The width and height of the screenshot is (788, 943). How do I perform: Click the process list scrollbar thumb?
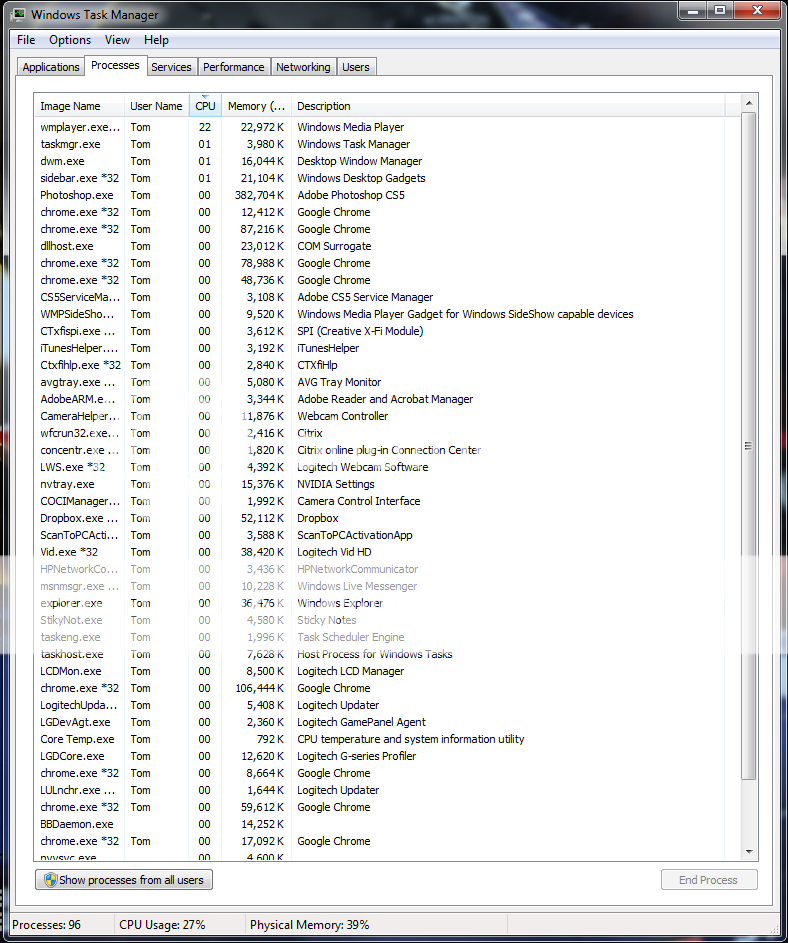(749, 446)
